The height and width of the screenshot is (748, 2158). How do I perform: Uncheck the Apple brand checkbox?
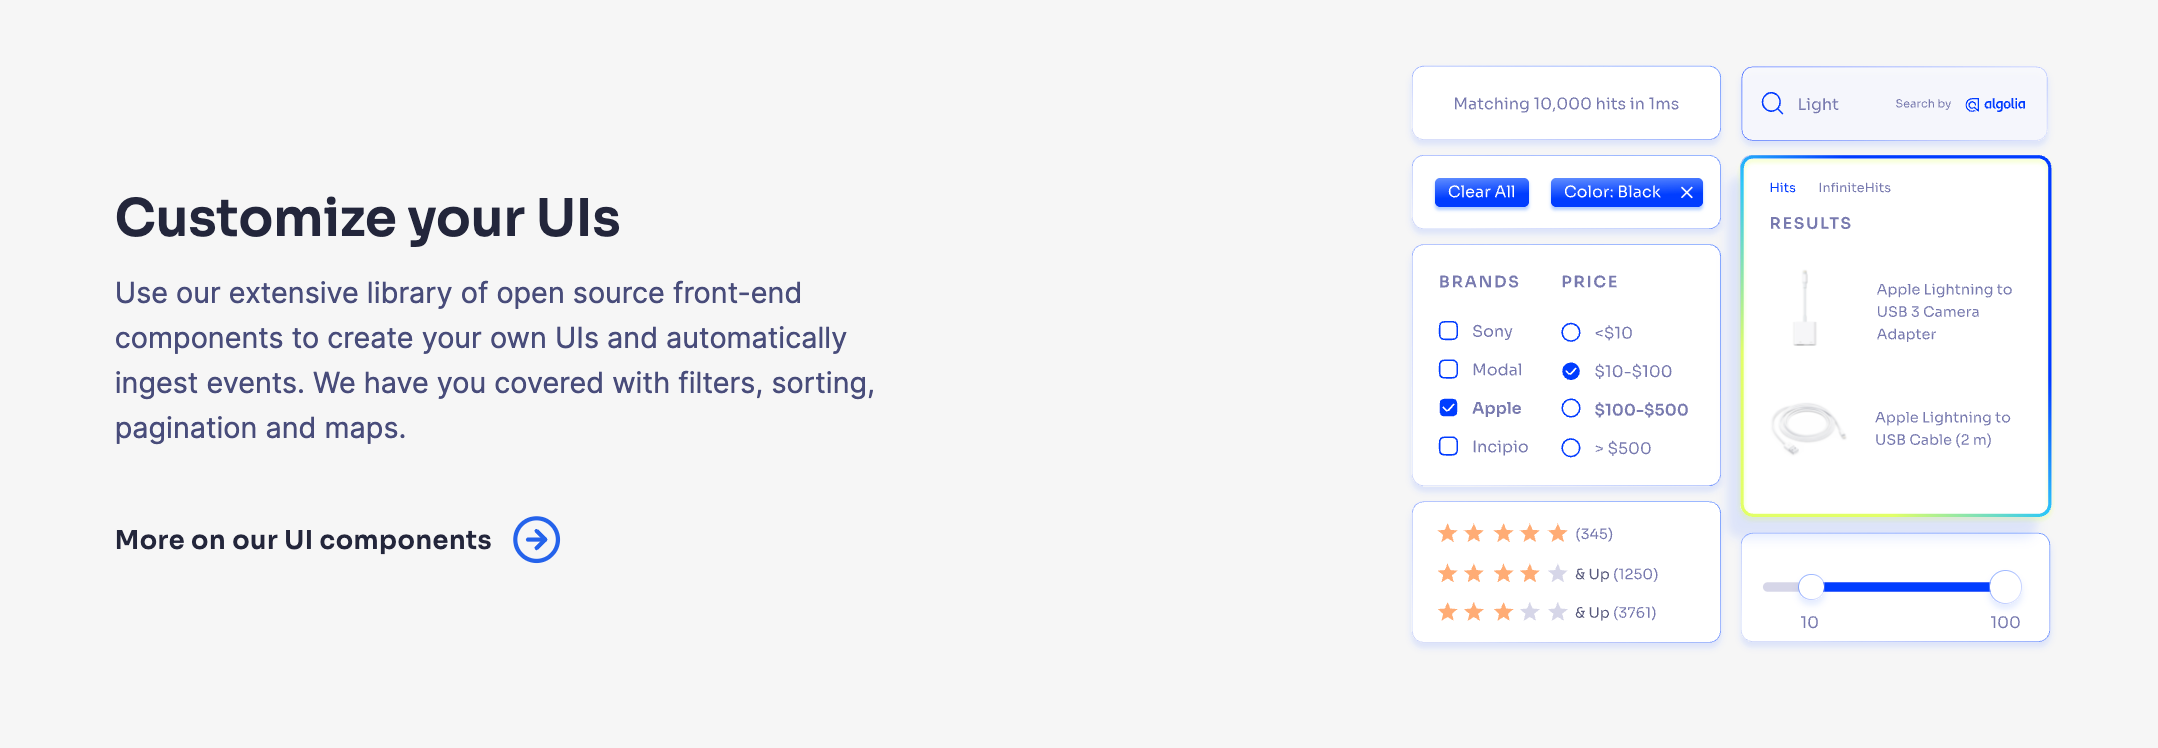[1448, 408]
